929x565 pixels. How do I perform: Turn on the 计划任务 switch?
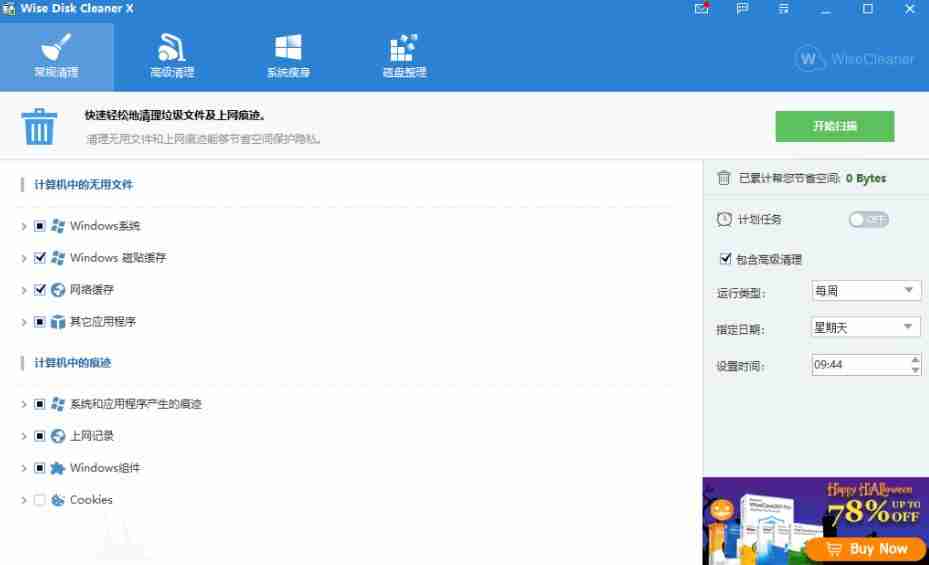coord(868,220)
